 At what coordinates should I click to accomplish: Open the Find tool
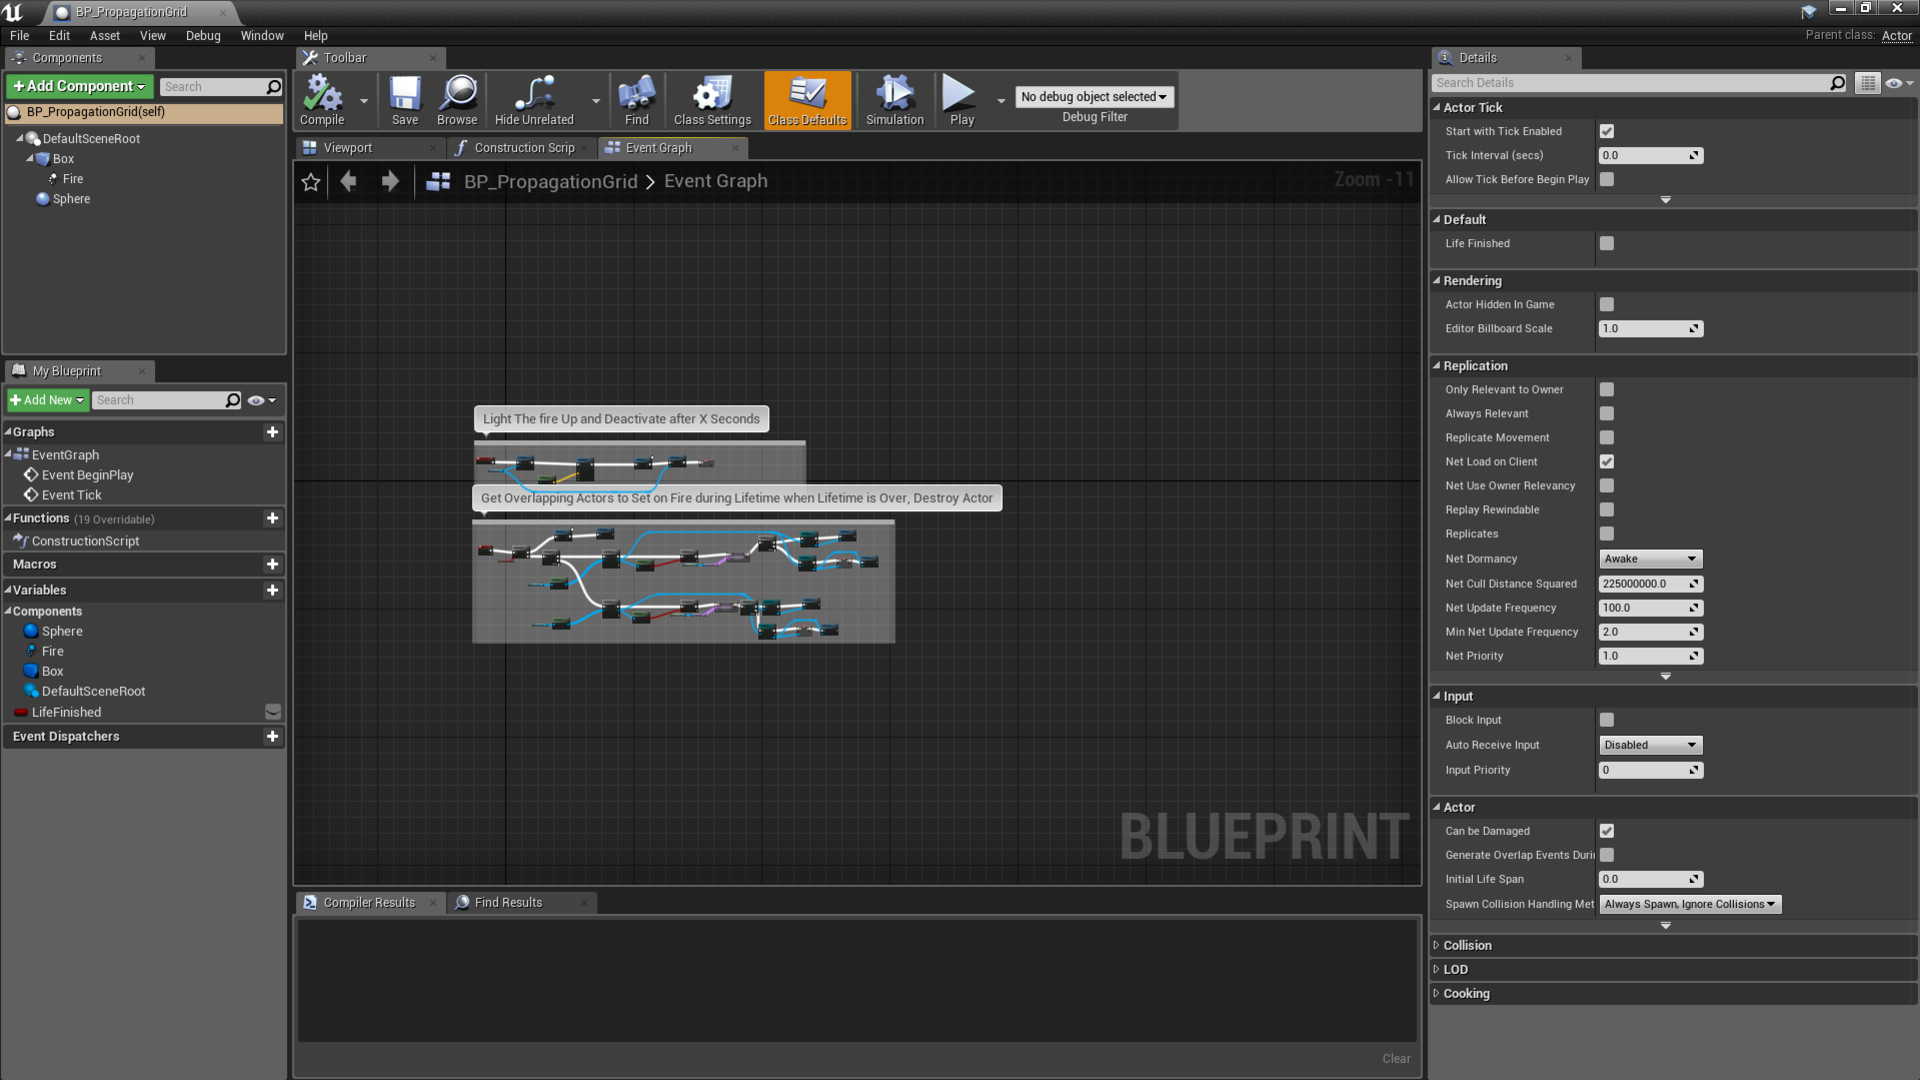coord(637,100)
